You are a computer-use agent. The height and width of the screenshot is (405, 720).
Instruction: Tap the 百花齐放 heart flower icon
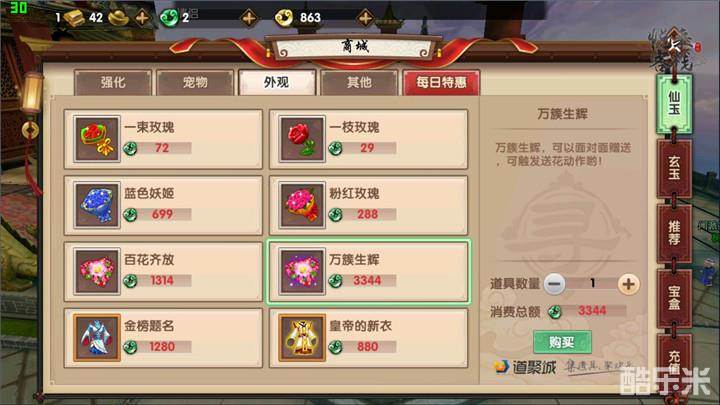(x=97, y=271)
